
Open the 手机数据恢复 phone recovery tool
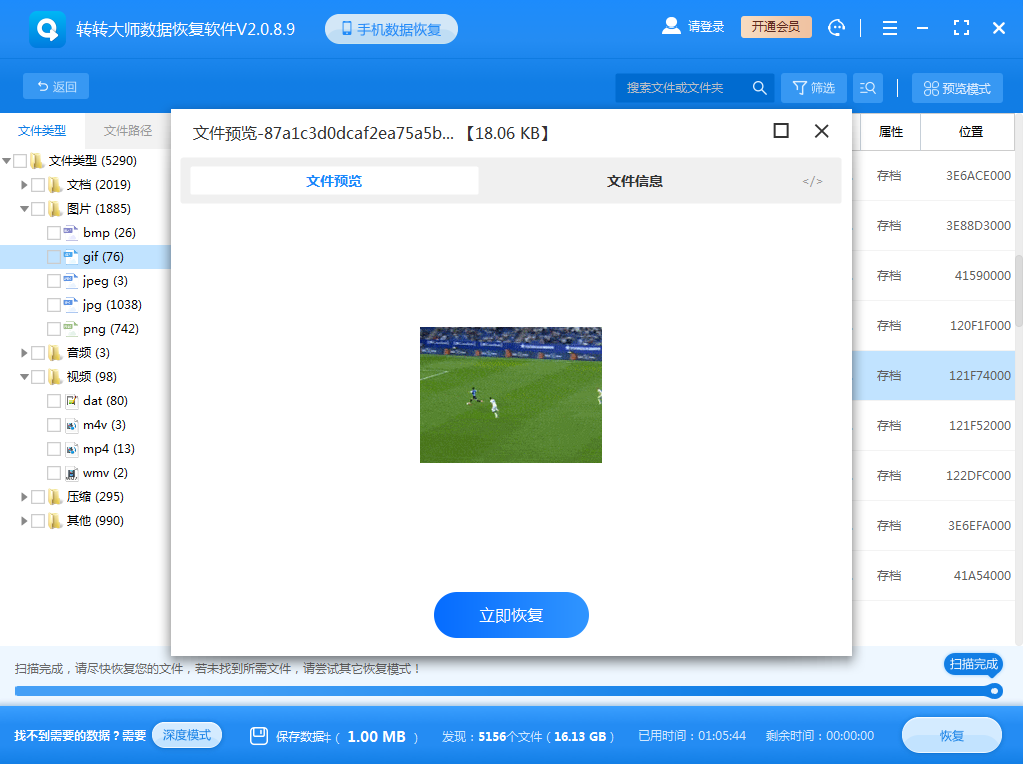(391, 28)
